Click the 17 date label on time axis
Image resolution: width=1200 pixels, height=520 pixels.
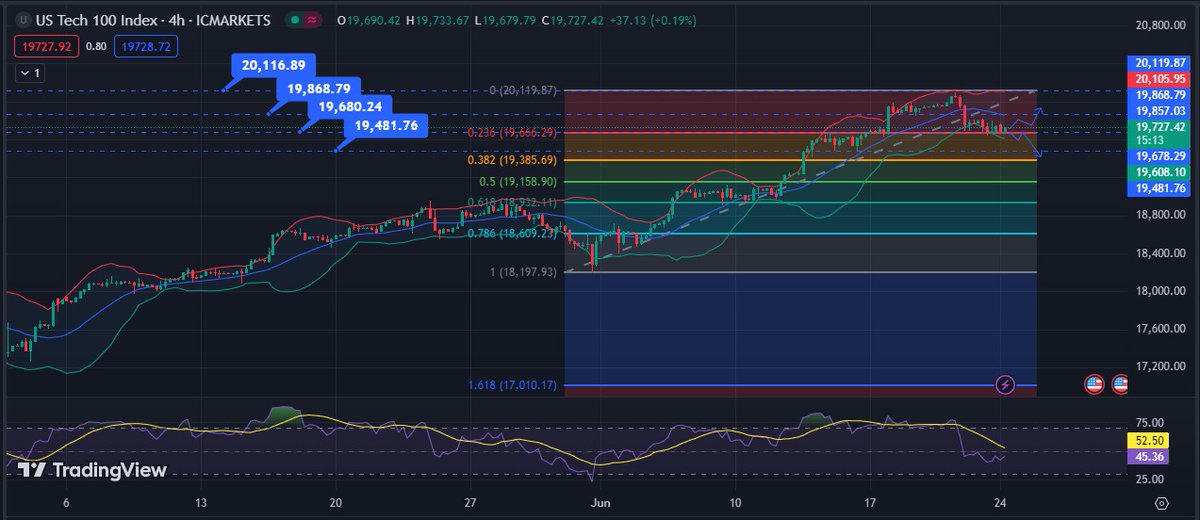[870, 503]
